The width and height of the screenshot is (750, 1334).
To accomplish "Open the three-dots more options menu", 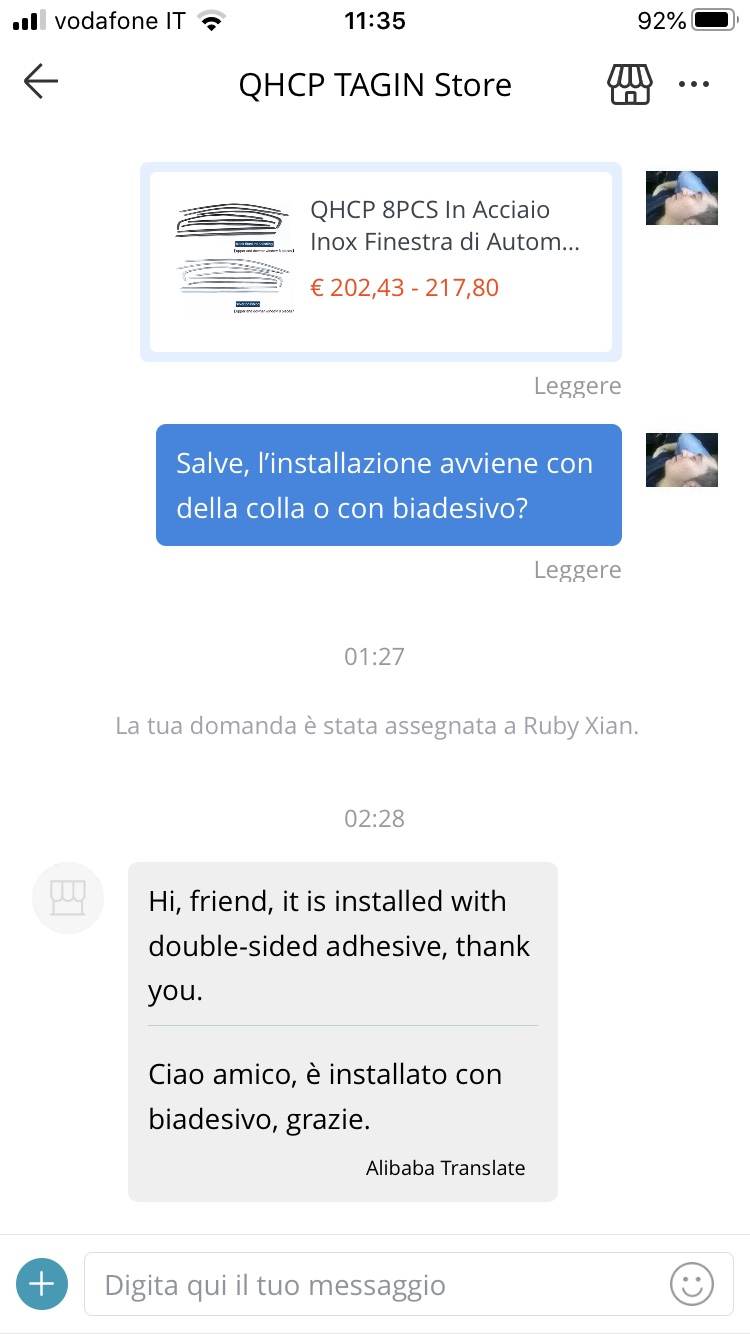I will pos(694,84).
